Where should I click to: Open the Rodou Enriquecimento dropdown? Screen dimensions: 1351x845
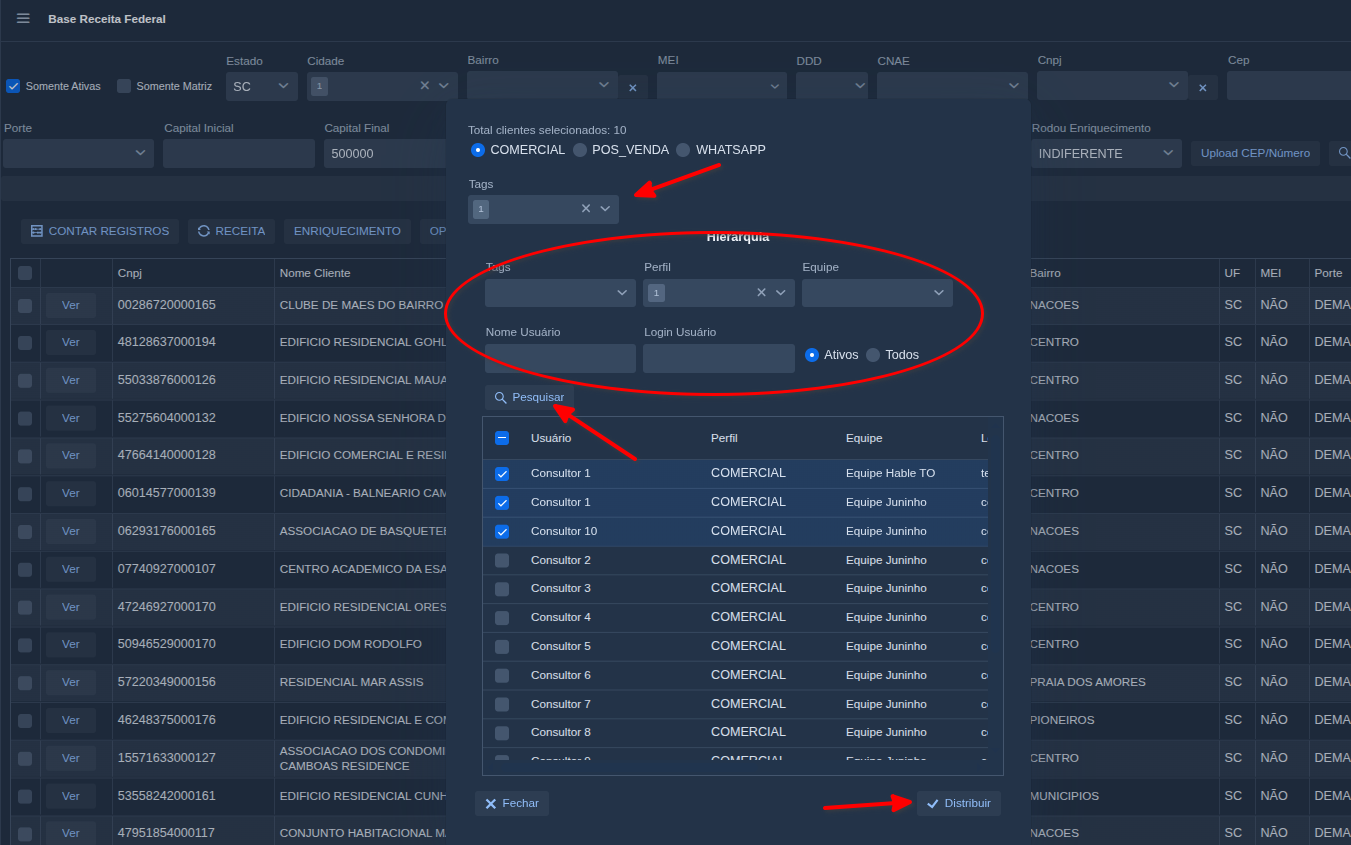tap(1107, 153)
